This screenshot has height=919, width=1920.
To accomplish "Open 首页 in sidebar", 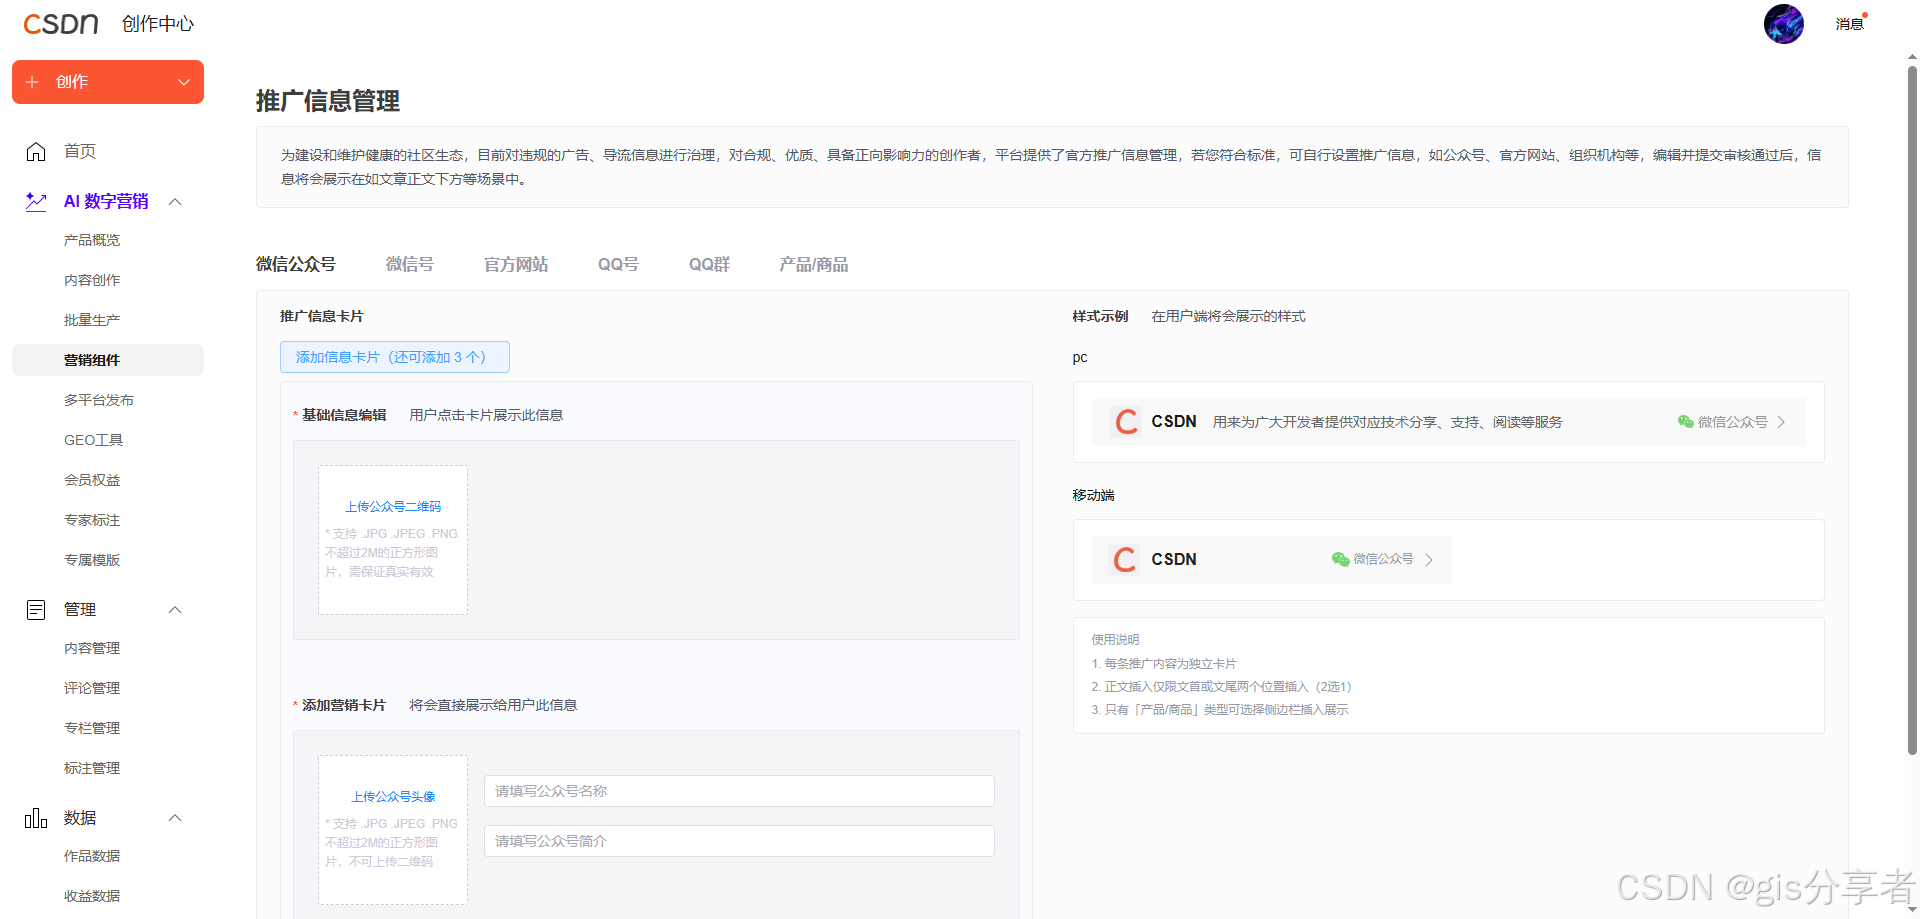I will [x=80, y=151].
